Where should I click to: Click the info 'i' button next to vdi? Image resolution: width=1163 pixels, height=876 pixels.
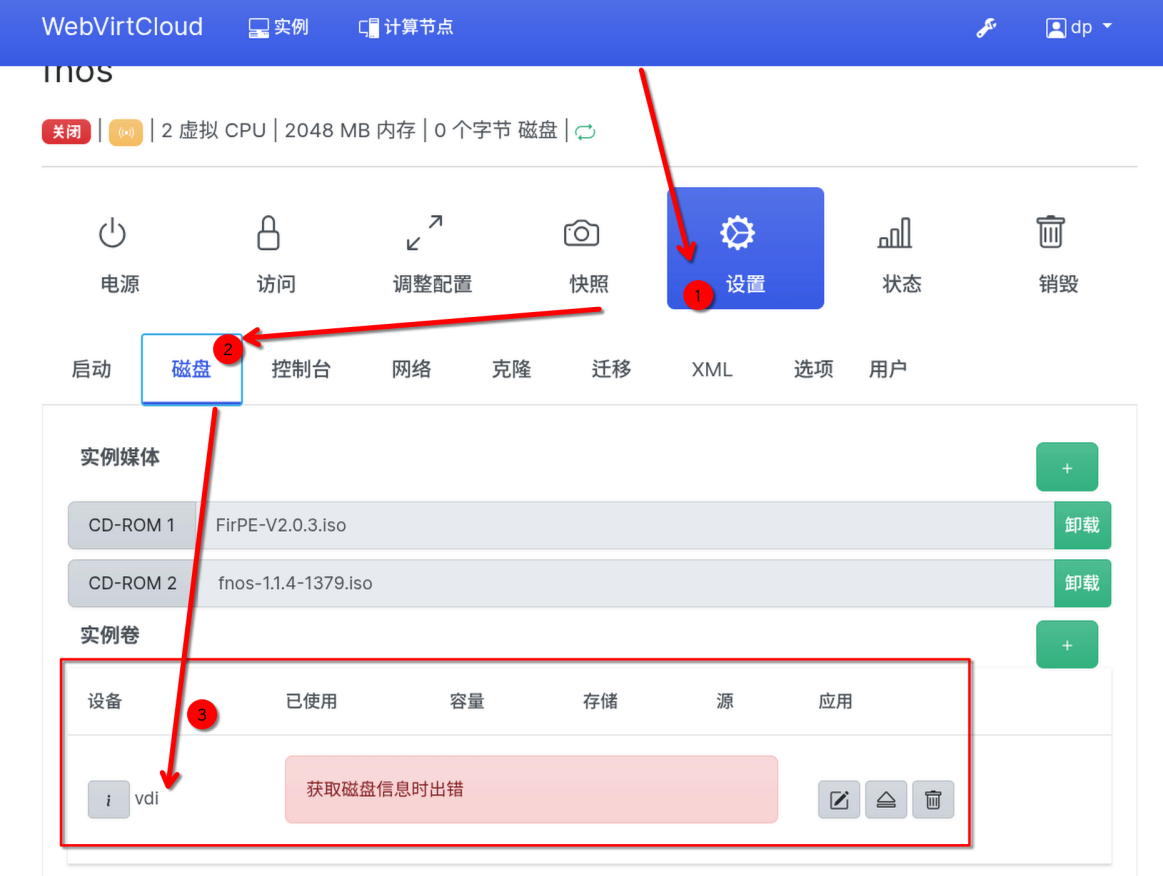coord(108,800)
